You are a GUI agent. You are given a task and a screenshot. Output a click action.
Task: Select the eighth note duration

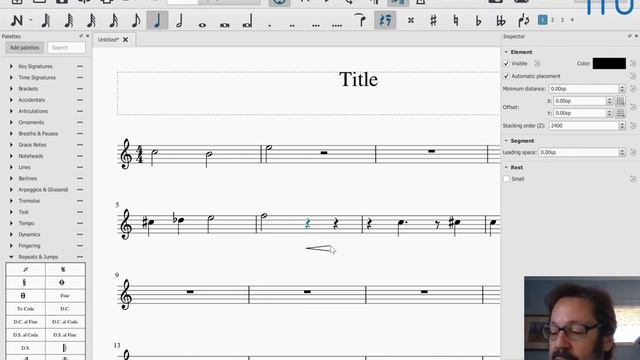(x=136, y=20)
